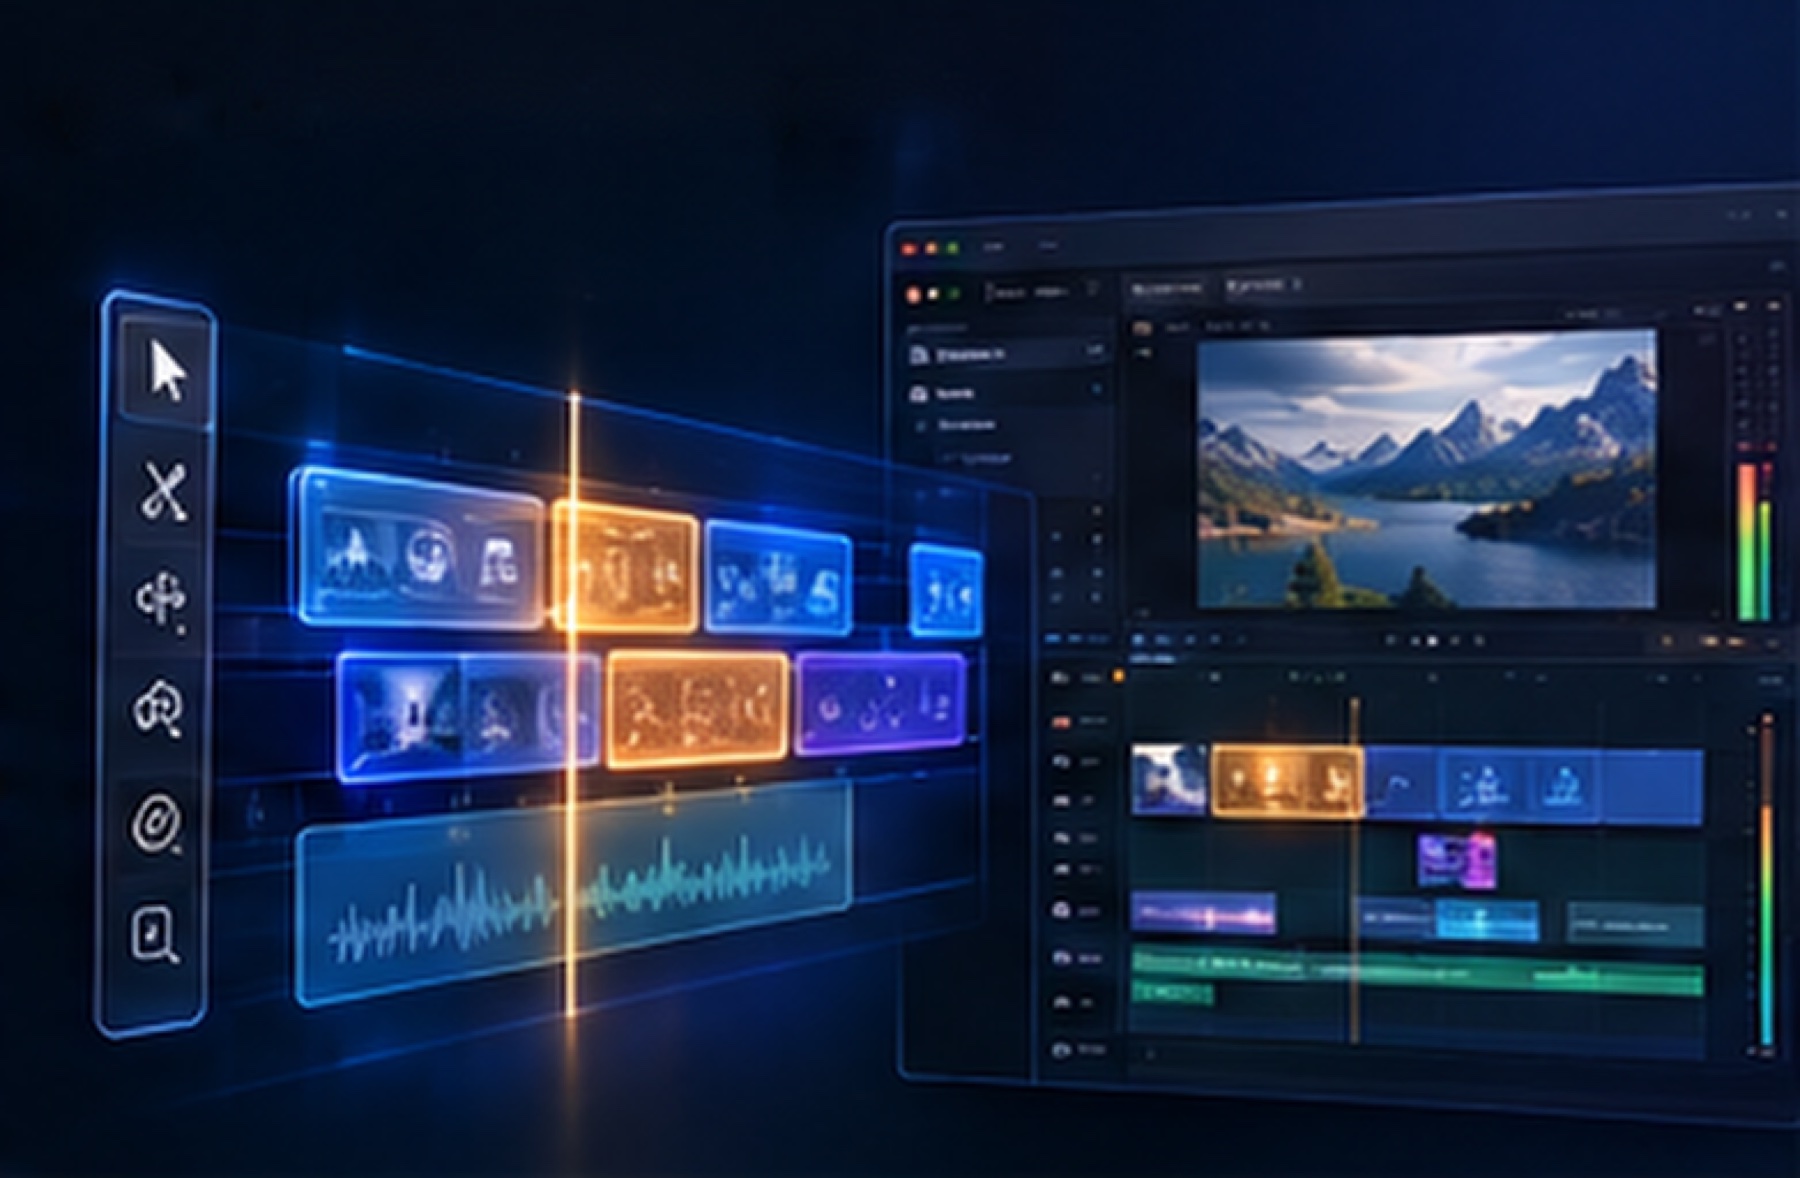Image resolution: width=1800 pixels, height=1178 pixels.
Task: Switch to the second tab above the preview
Action: tap(1263, 286)
